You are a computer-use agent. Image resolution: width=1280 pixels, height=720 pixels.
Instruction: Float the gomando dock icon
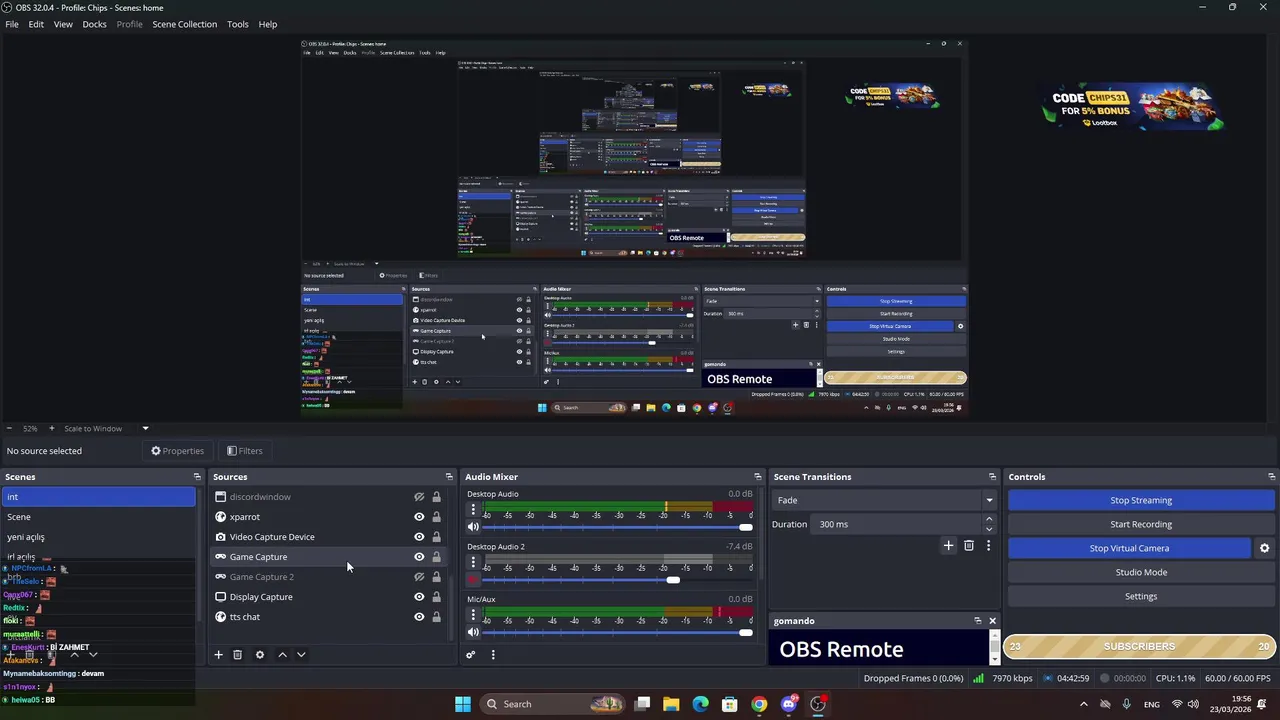[x=978, y=621]
